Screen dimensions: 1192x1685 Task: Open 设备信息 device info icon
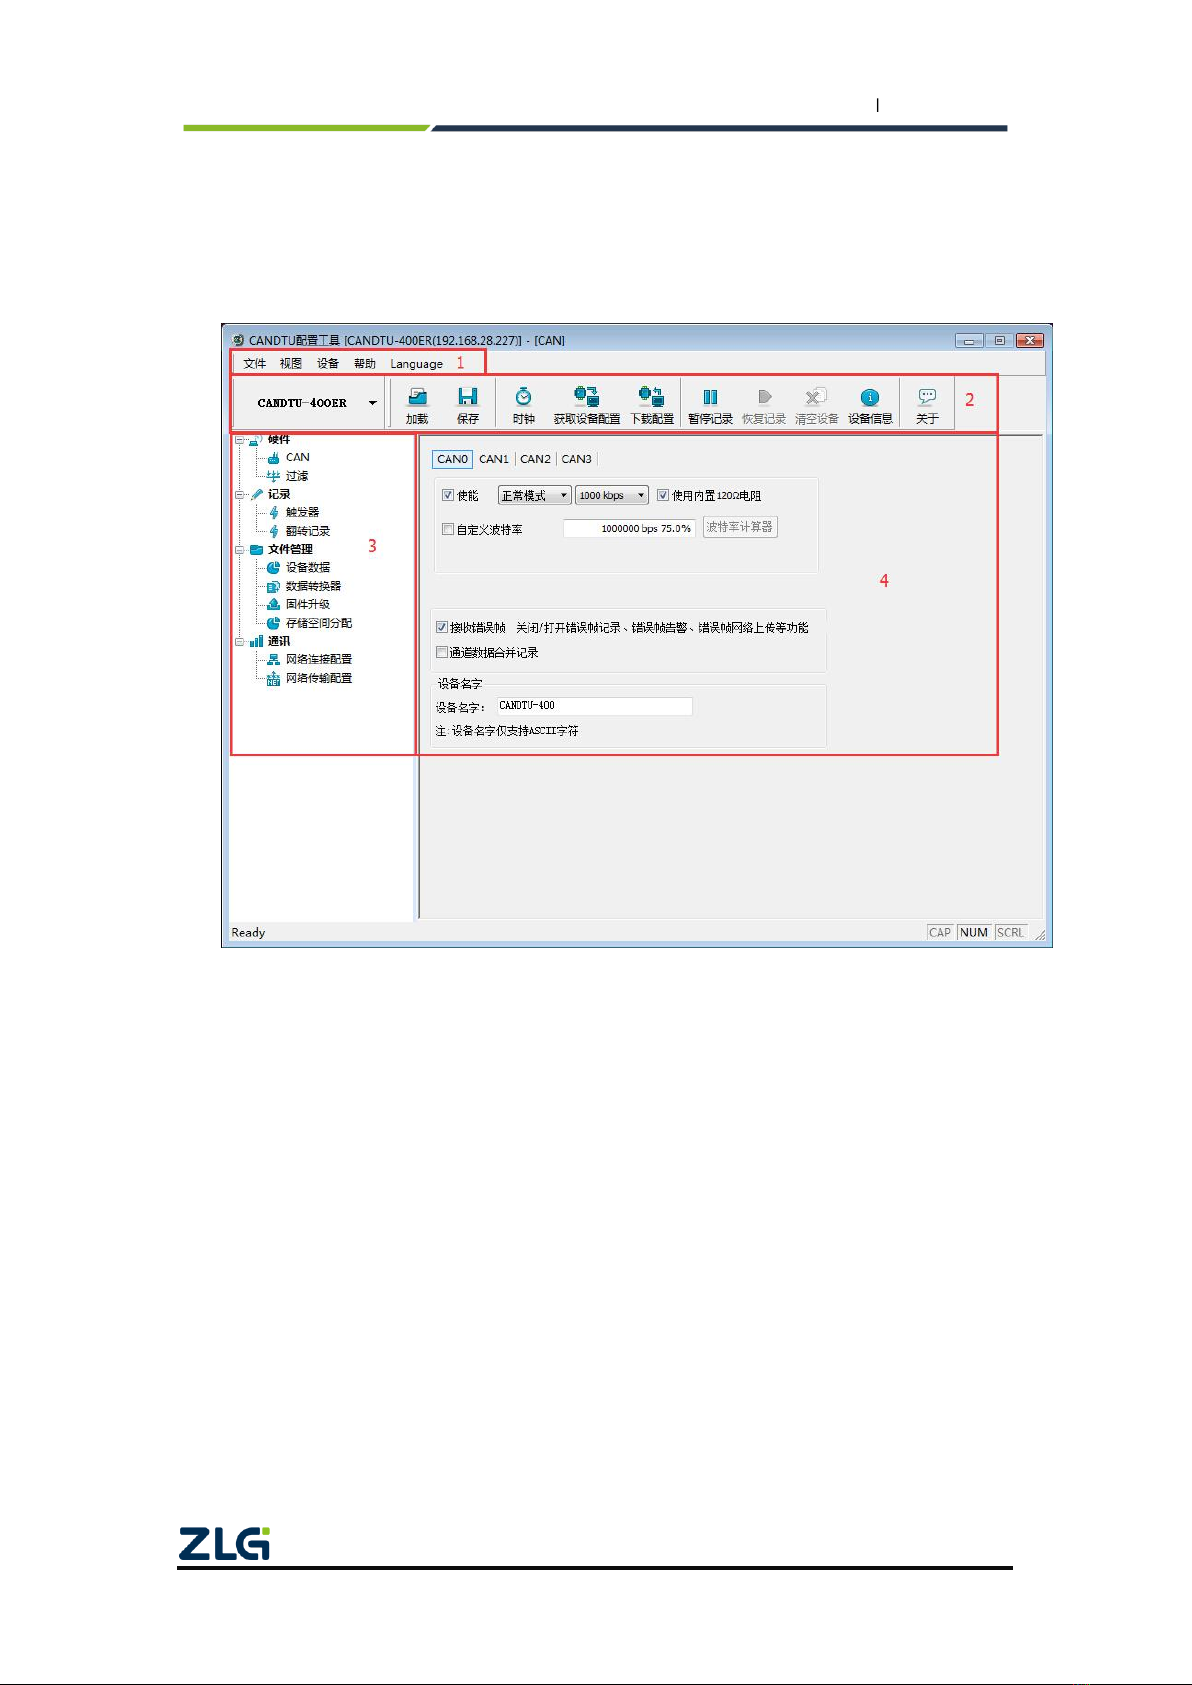870,397
